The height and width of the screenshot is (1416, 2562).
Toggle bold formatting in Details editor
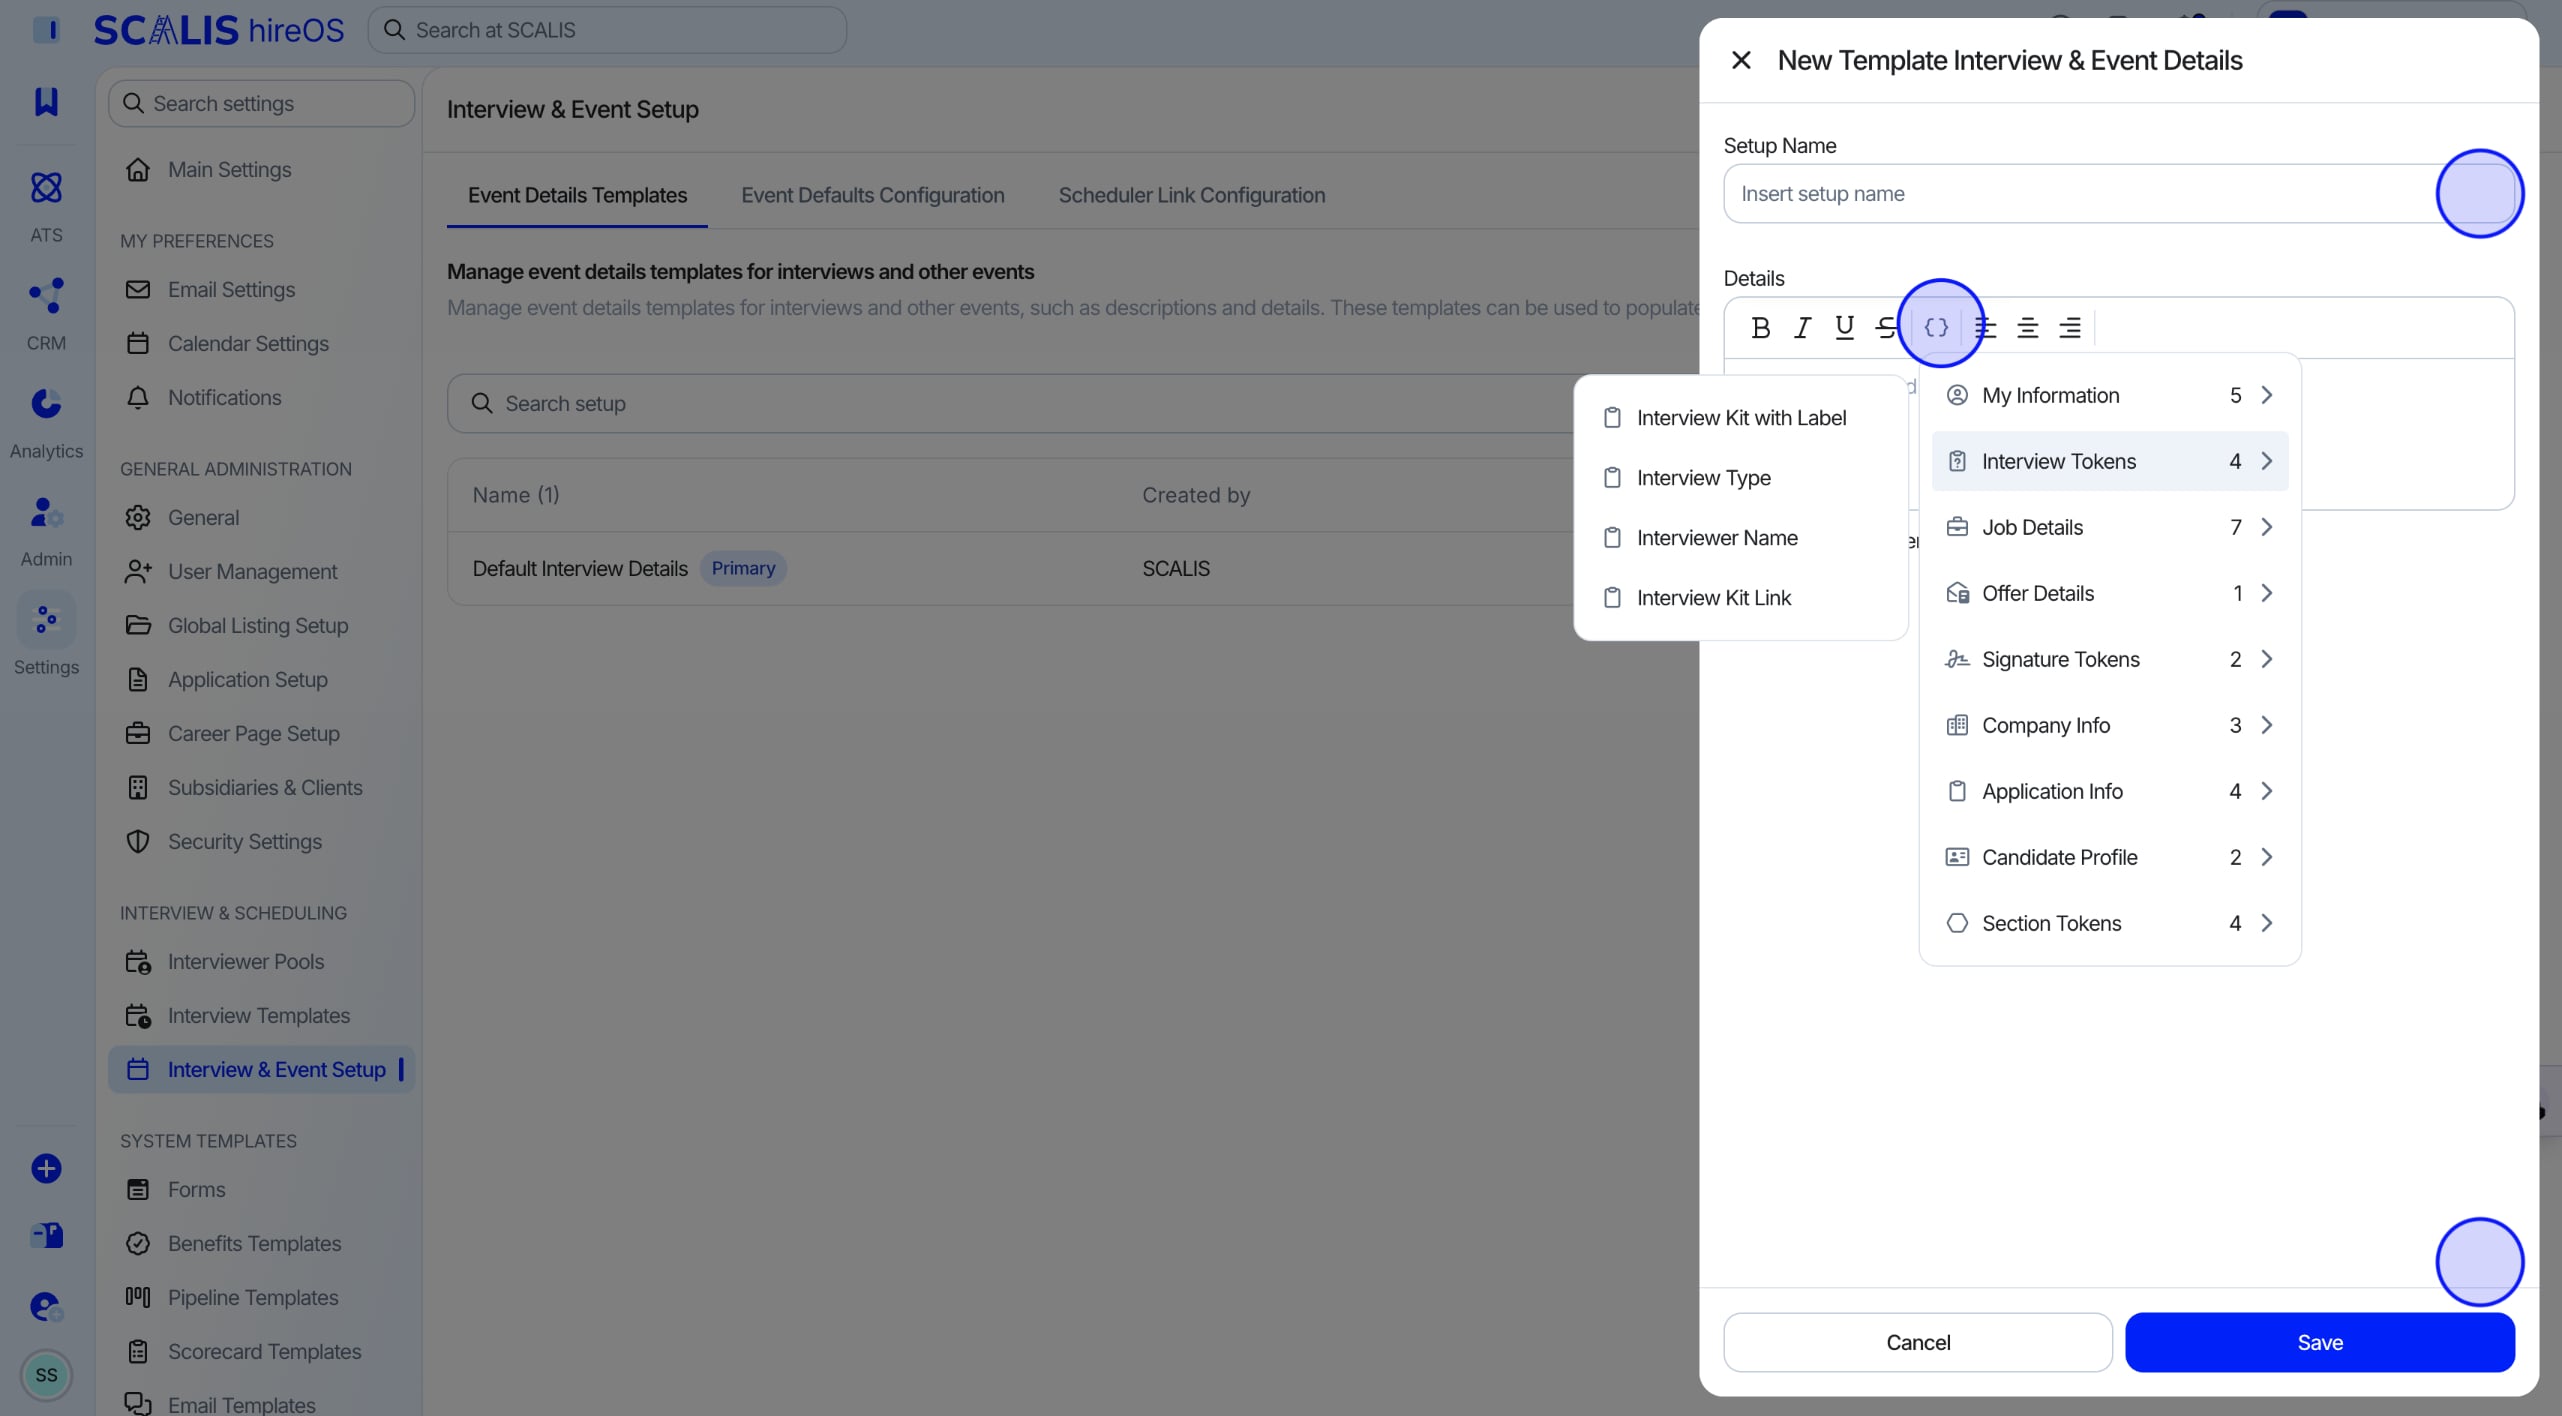1760,327
